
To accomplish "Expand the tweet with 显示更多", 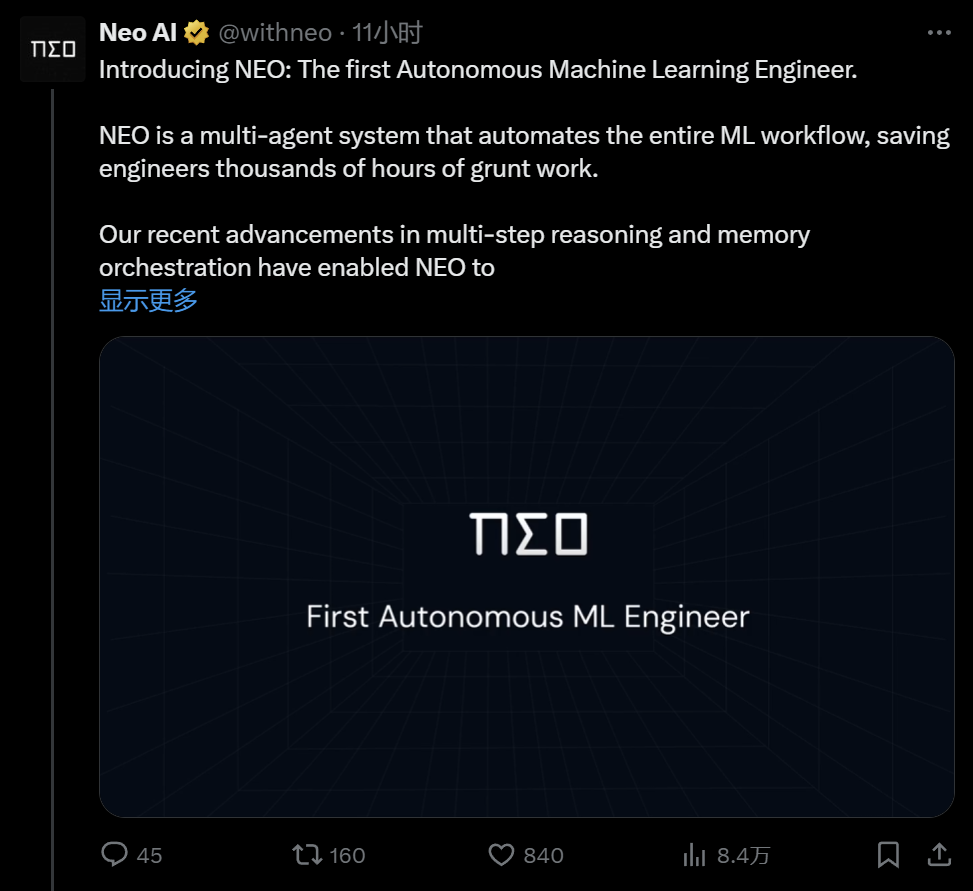I will tap(146, 300).
